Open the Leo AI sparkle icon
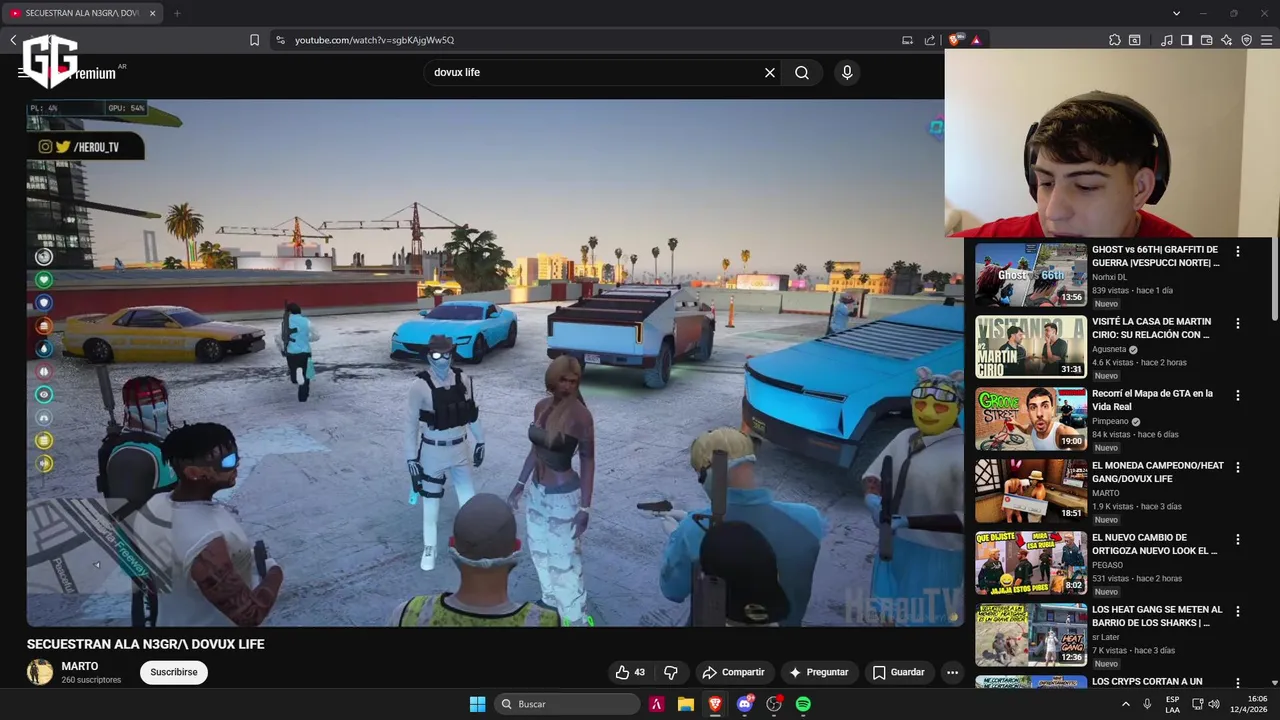The height and width of the screenshot is (720, 1280). point(1226,40)
